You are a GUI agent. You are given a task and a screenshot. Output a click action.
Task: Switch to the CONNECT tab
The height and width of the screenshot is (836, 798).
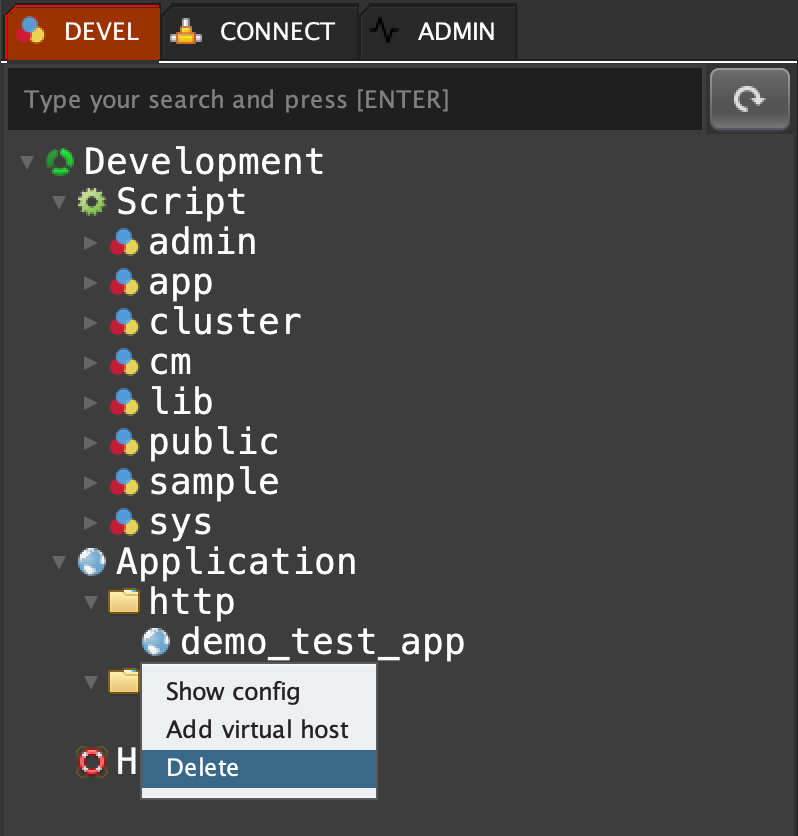[x=259, y=32]
